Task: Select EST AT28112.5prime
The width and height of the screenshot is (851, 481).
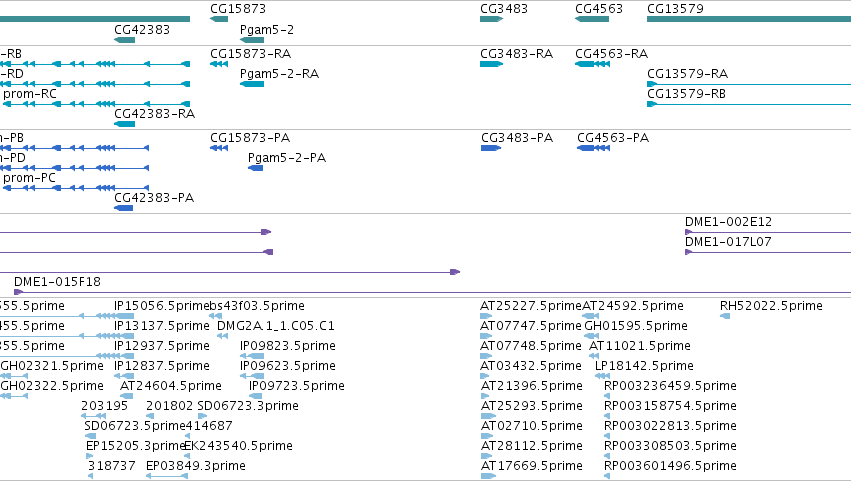Action: click(532, 447)
